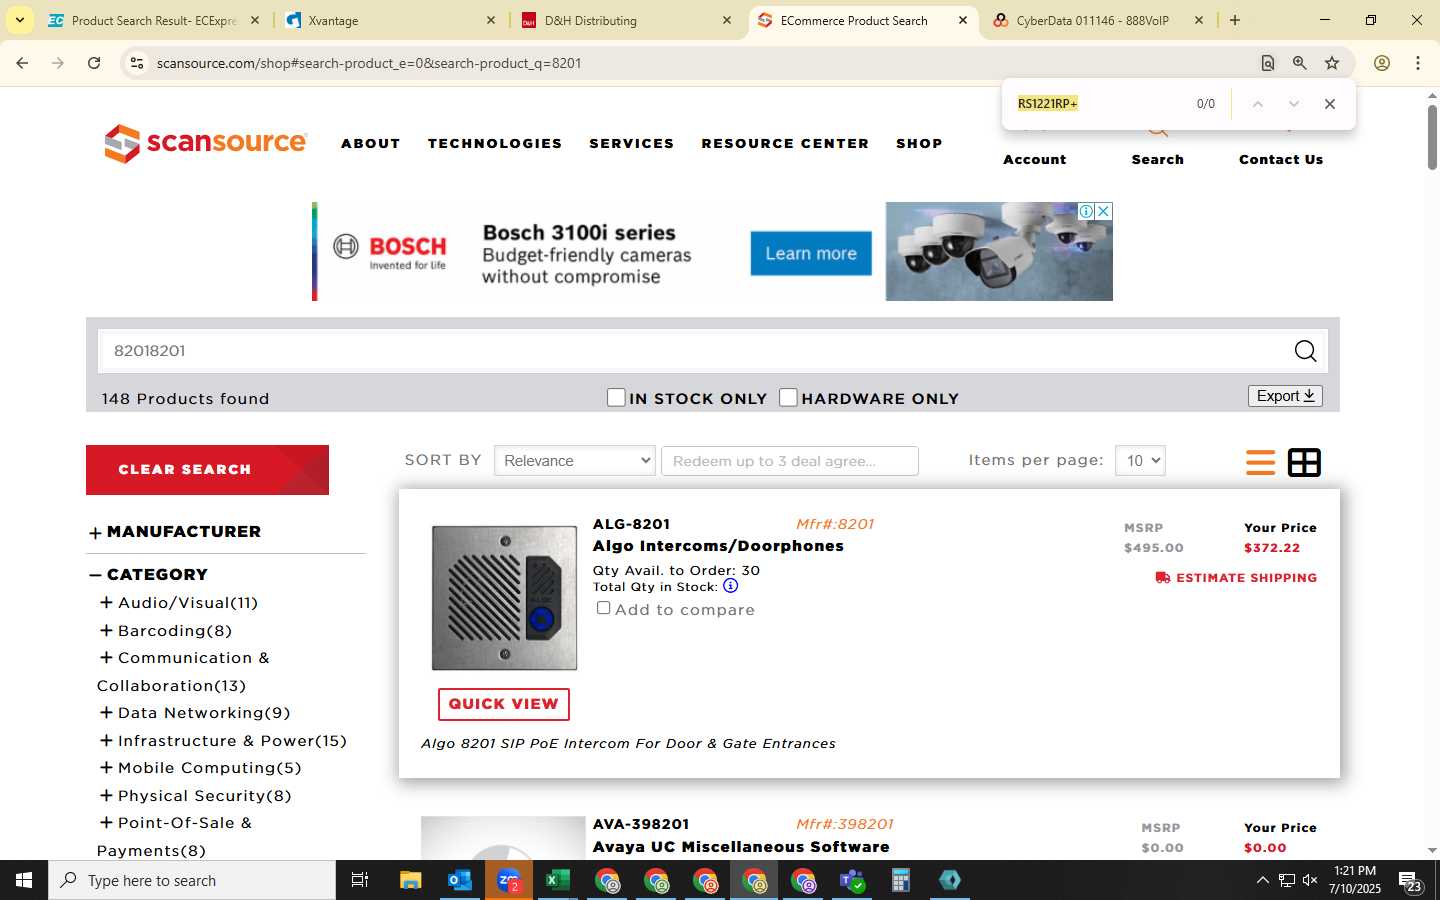Close the Bosch ad with X icon

tap(1104, 211)
